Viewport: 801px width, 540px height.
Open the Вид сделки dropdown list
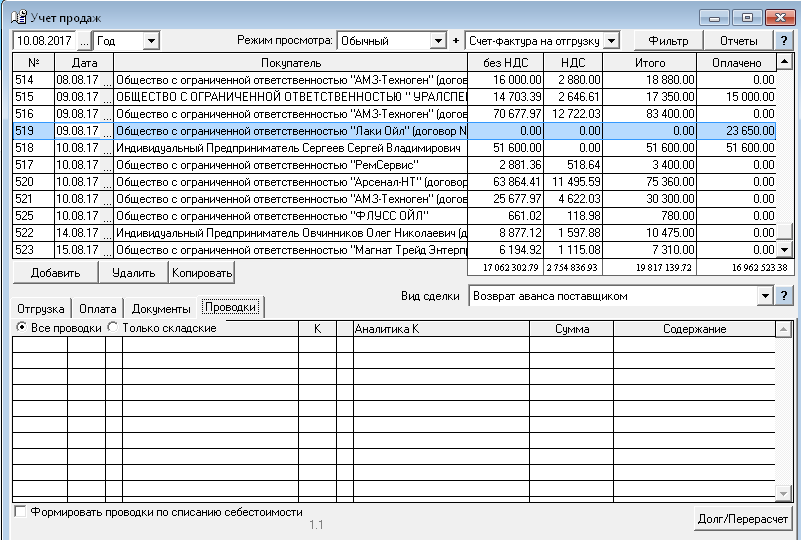tap(764, 296)
